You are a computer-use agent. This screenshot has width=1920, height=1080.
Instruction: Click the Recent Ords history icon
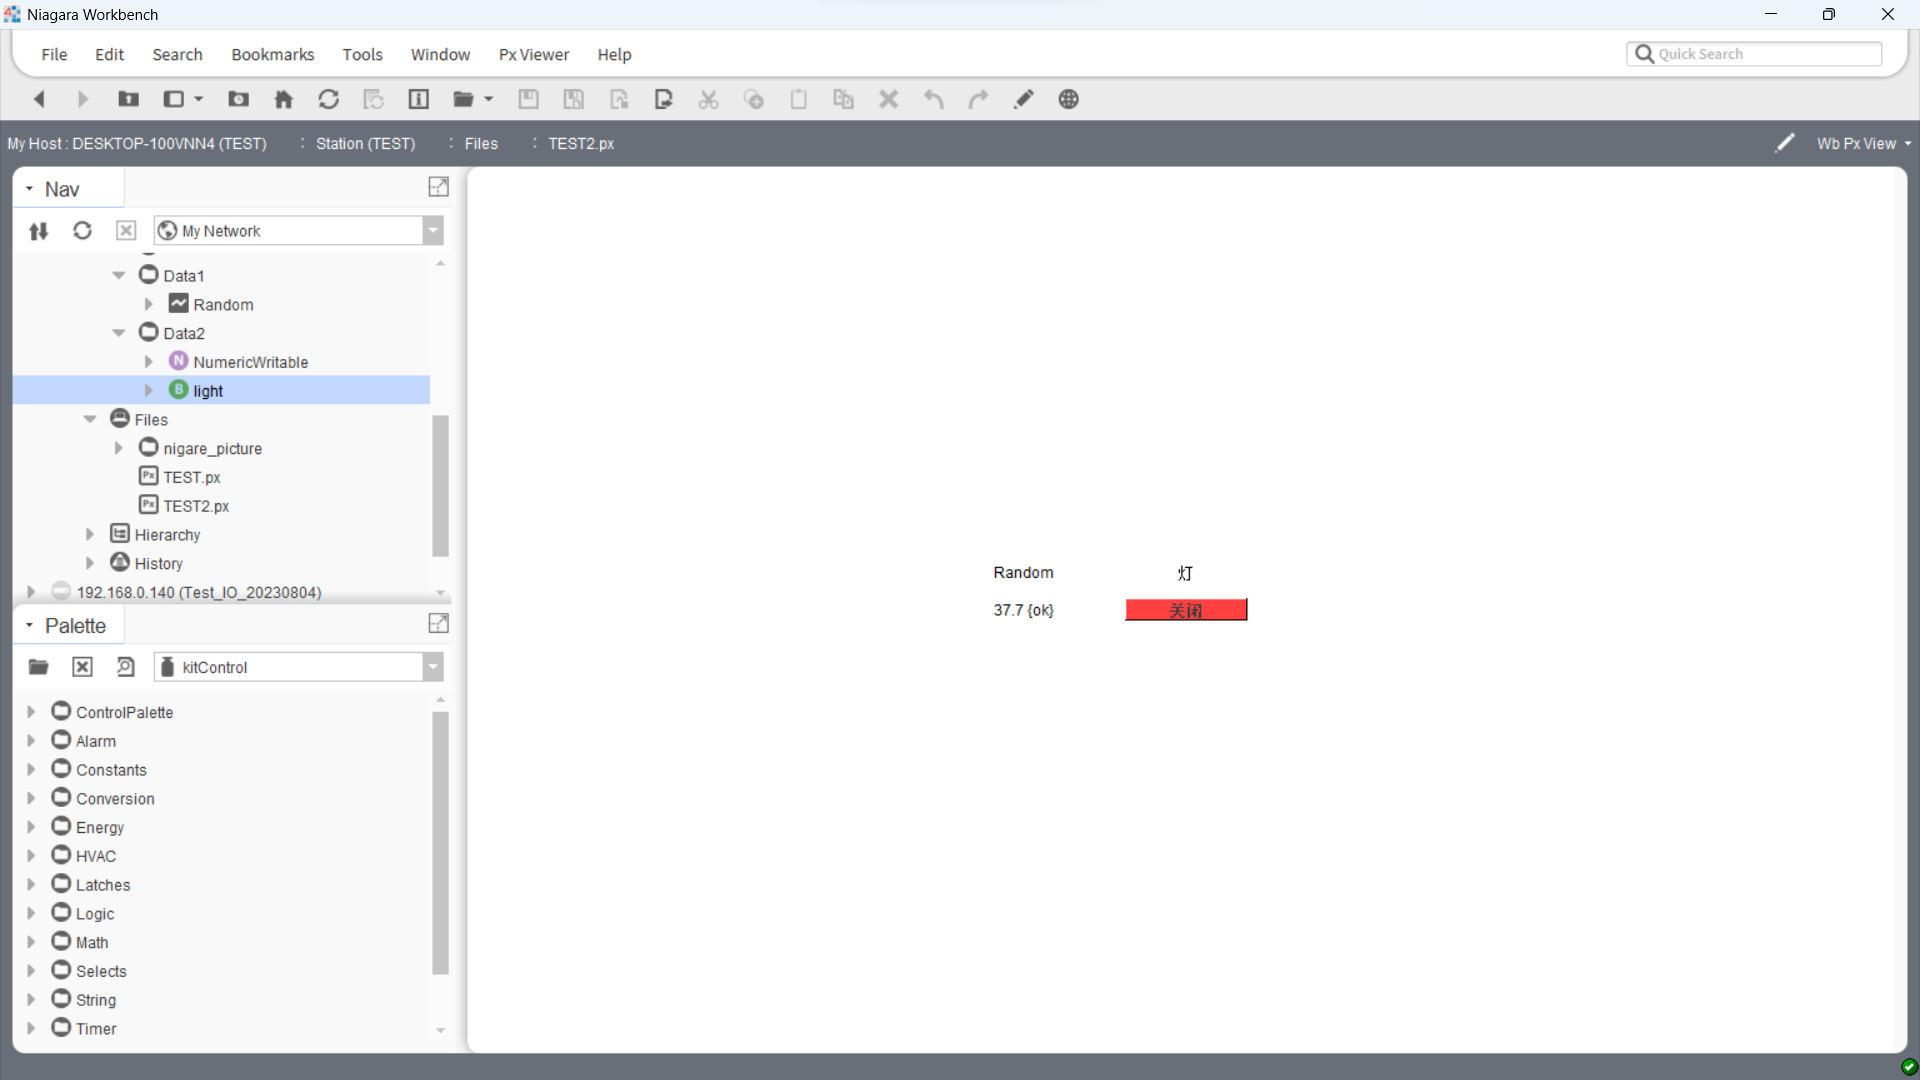click(x=238, y=99)
